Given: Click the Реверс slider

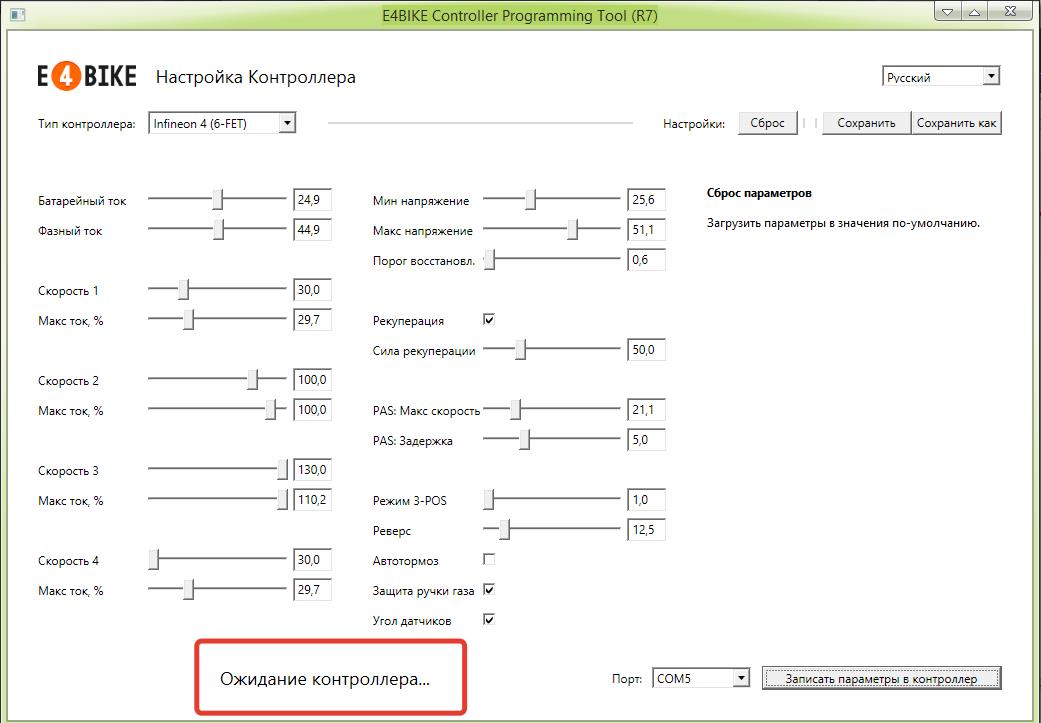Looking at the screenshot, I should tap(552, 529).
